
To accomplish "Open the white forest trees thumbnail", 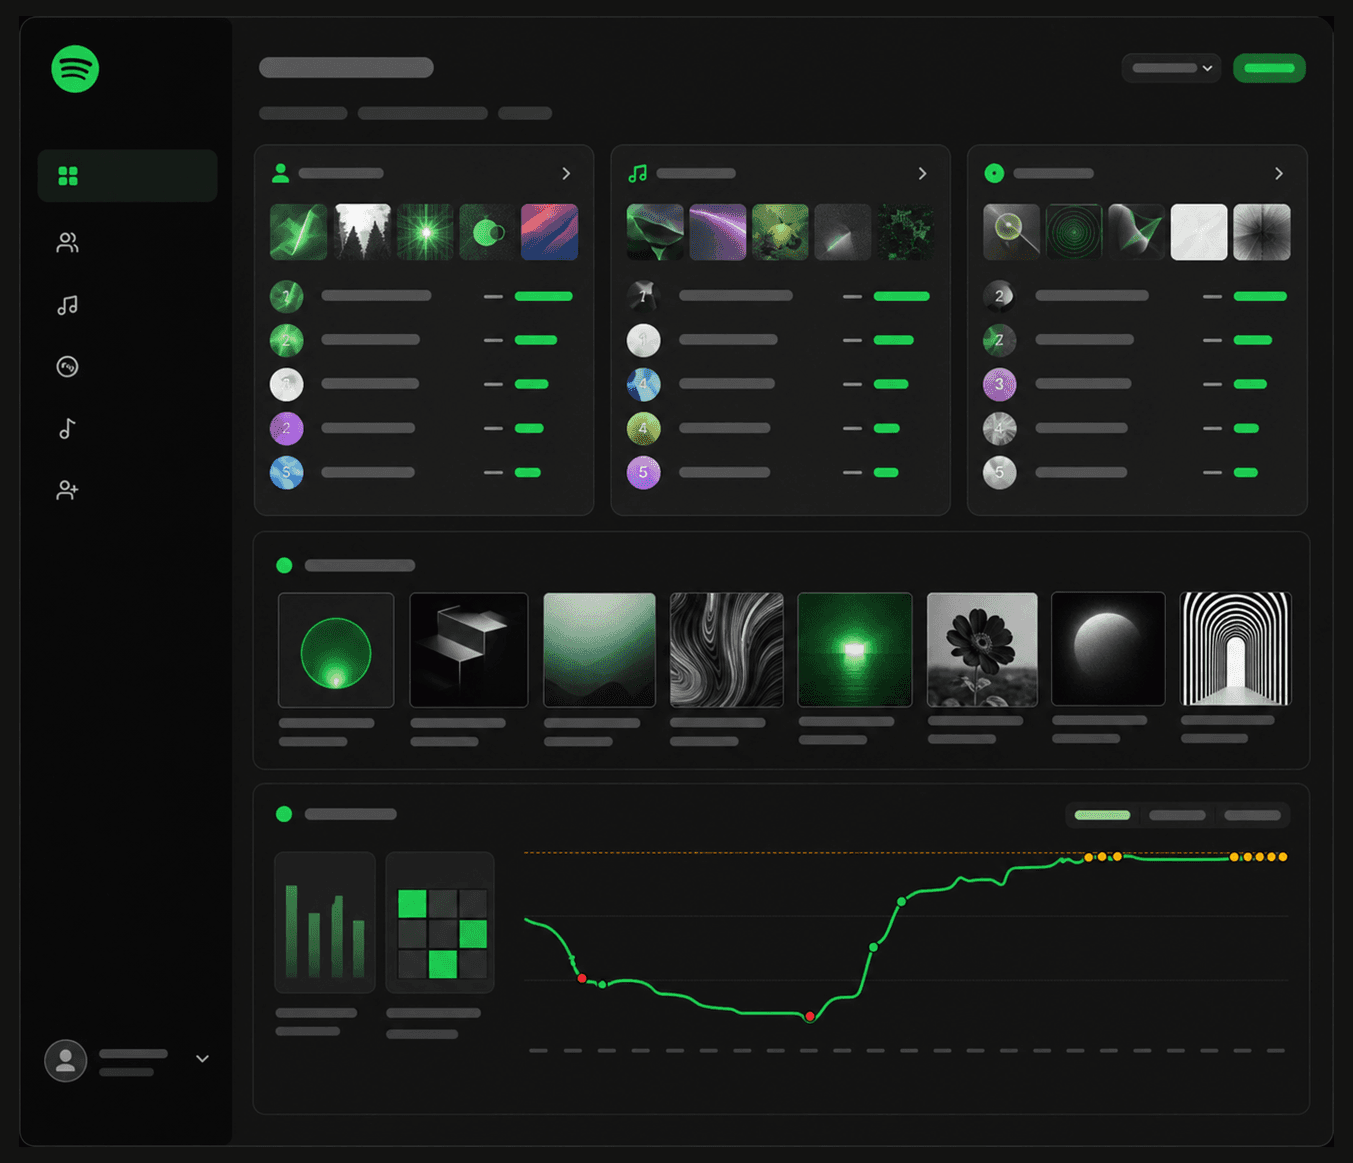I will [362, 232].
